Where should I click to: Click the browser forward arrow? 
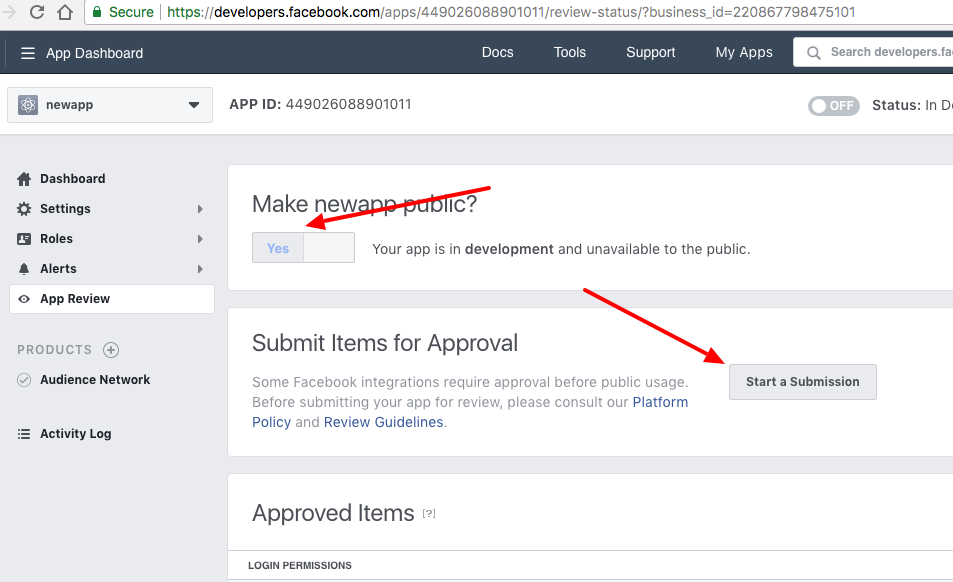point(9,12)
